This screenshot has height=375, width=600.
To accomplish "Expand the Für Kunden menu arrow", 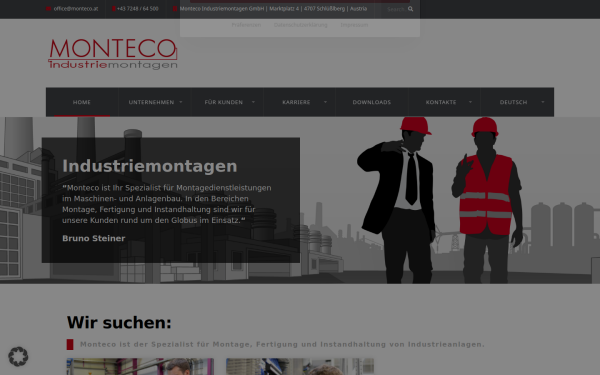I will coord(253,102).
